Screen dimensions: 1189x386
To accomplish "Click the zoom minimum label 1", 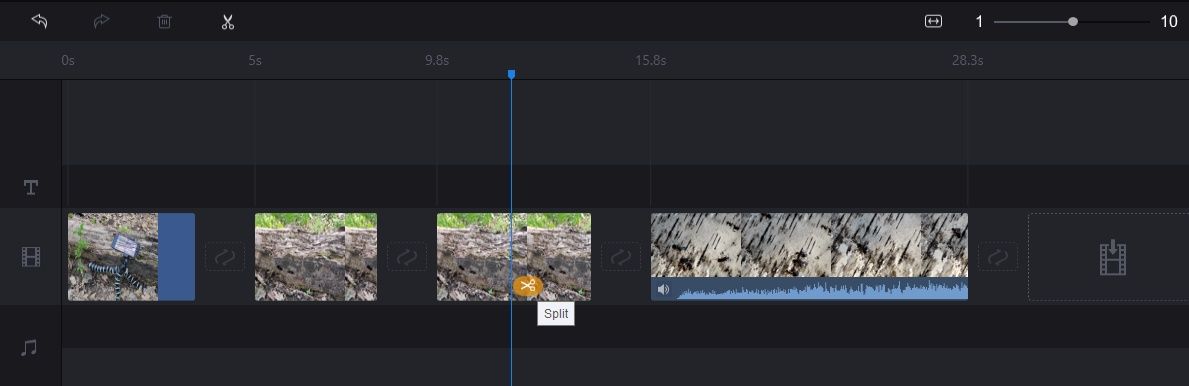I will (979, 22).
